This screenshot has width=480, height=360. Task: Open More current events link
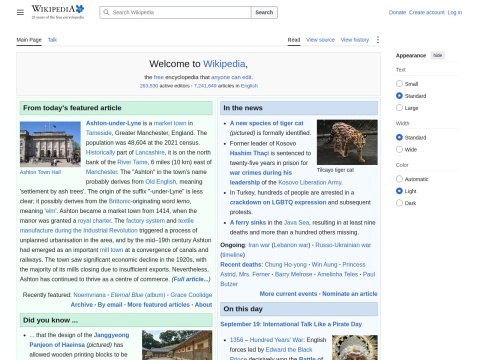pyautogui.click(x=288, y=294)
